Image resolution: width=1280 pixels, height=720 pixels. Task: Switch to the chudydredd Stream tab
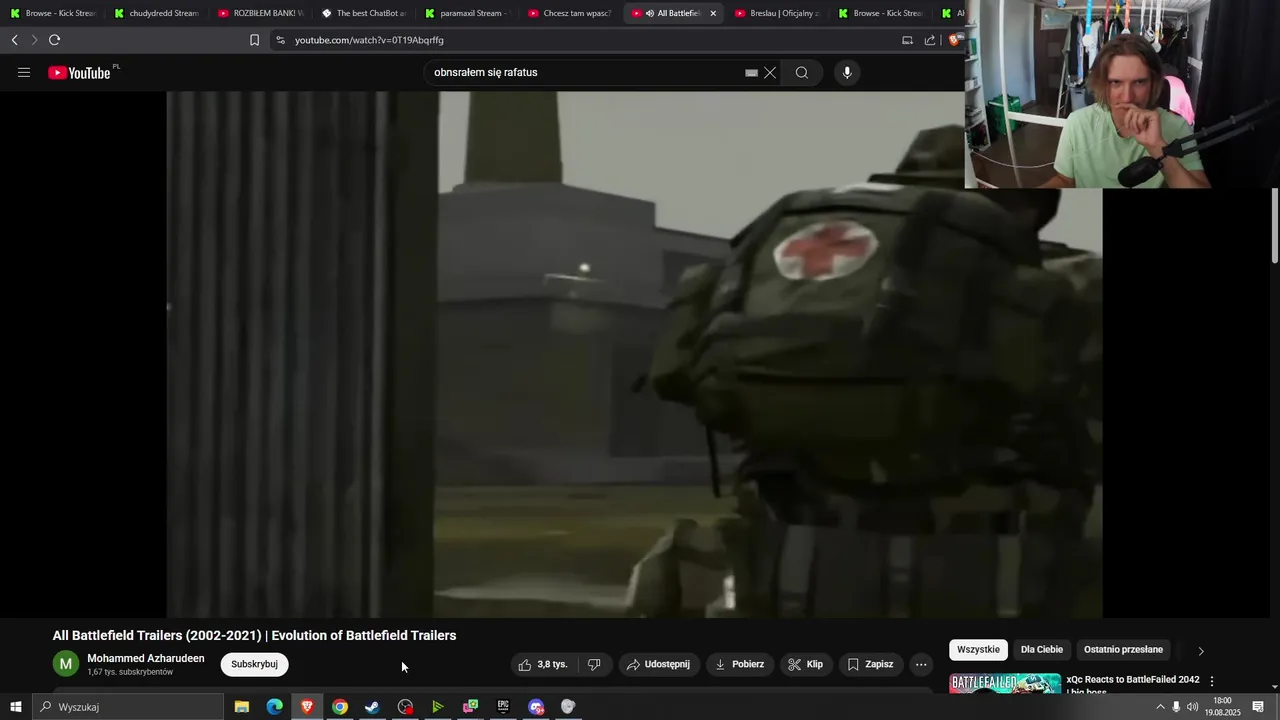[x=157, y=13]
